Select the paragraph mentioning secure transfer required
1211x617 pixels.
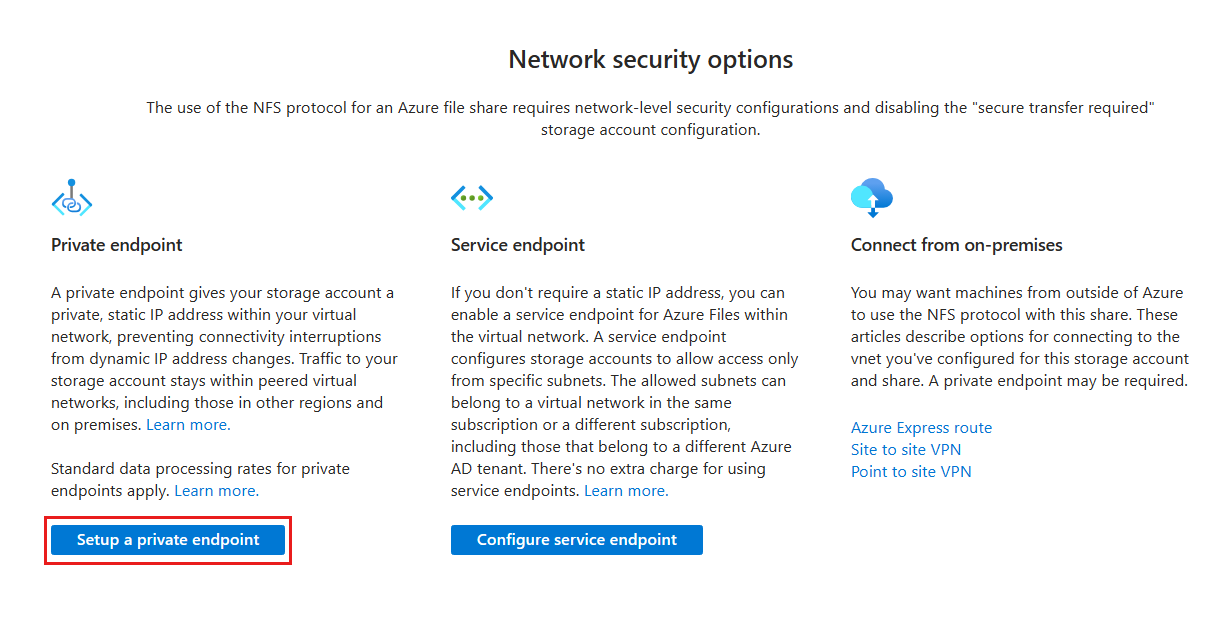tap(650, 117)
